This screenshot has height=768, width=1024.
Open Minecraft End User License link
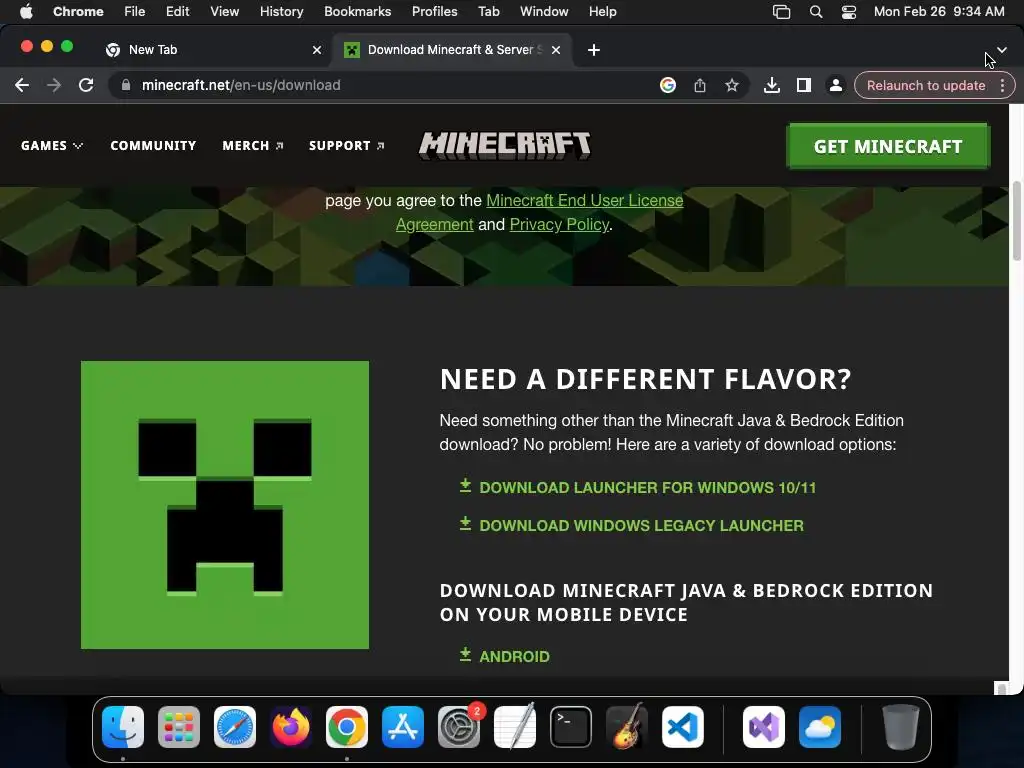[584, 200]
